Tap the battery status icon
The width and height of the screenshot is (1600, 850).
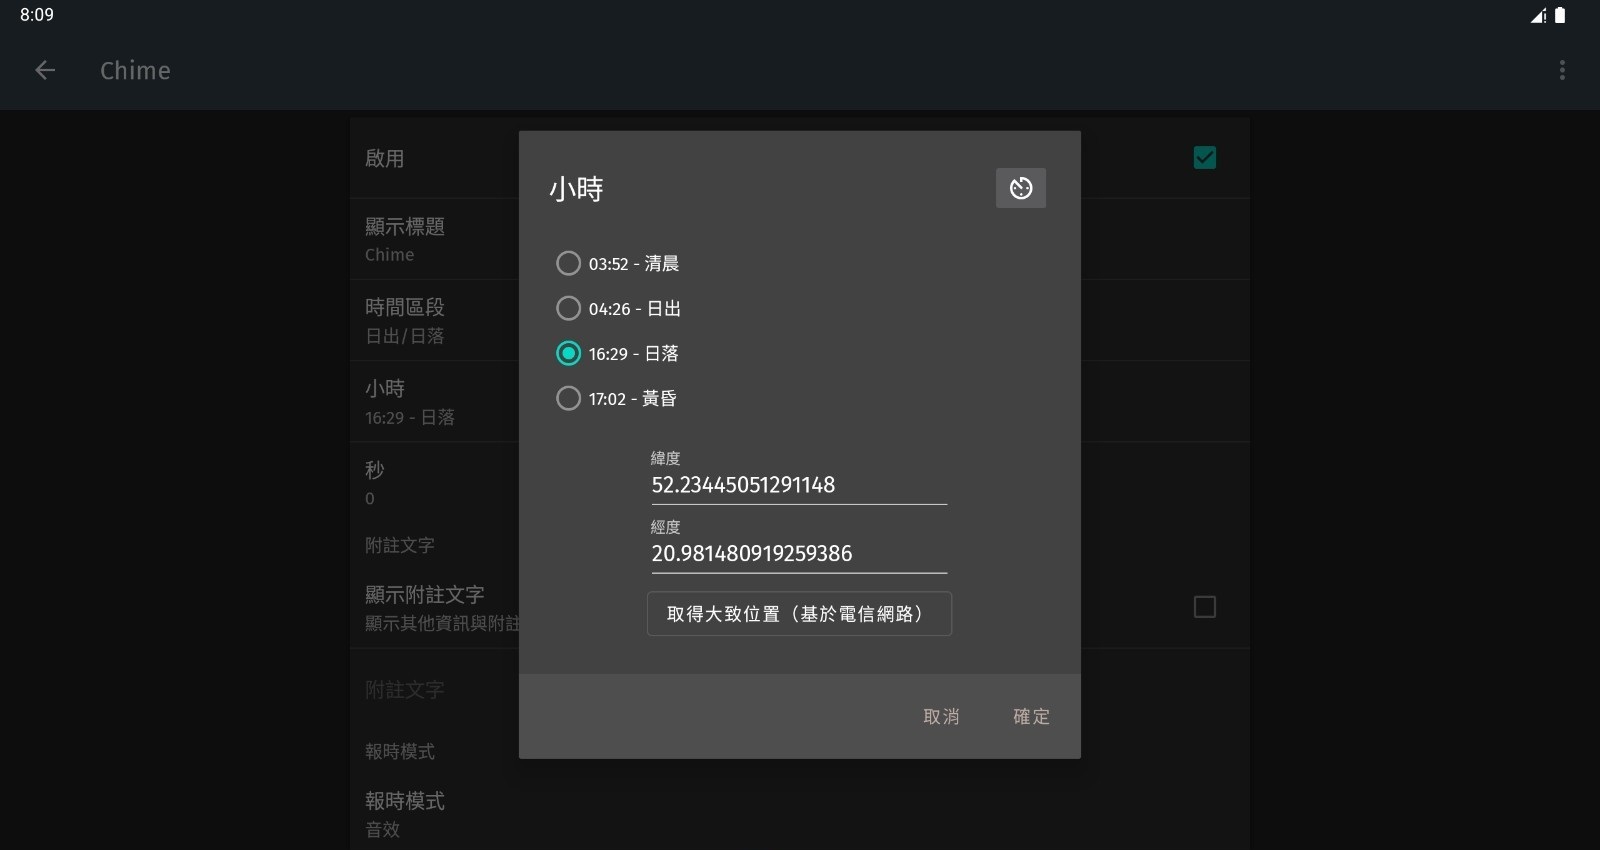[x=1560, y=15]
